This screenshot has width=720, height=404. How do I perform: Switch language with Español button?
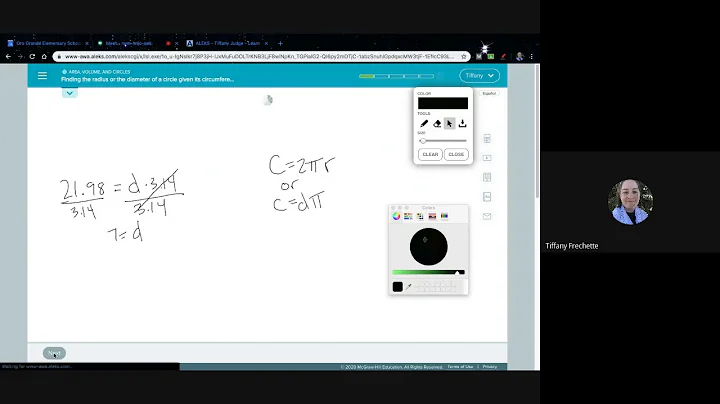(489, 93)
